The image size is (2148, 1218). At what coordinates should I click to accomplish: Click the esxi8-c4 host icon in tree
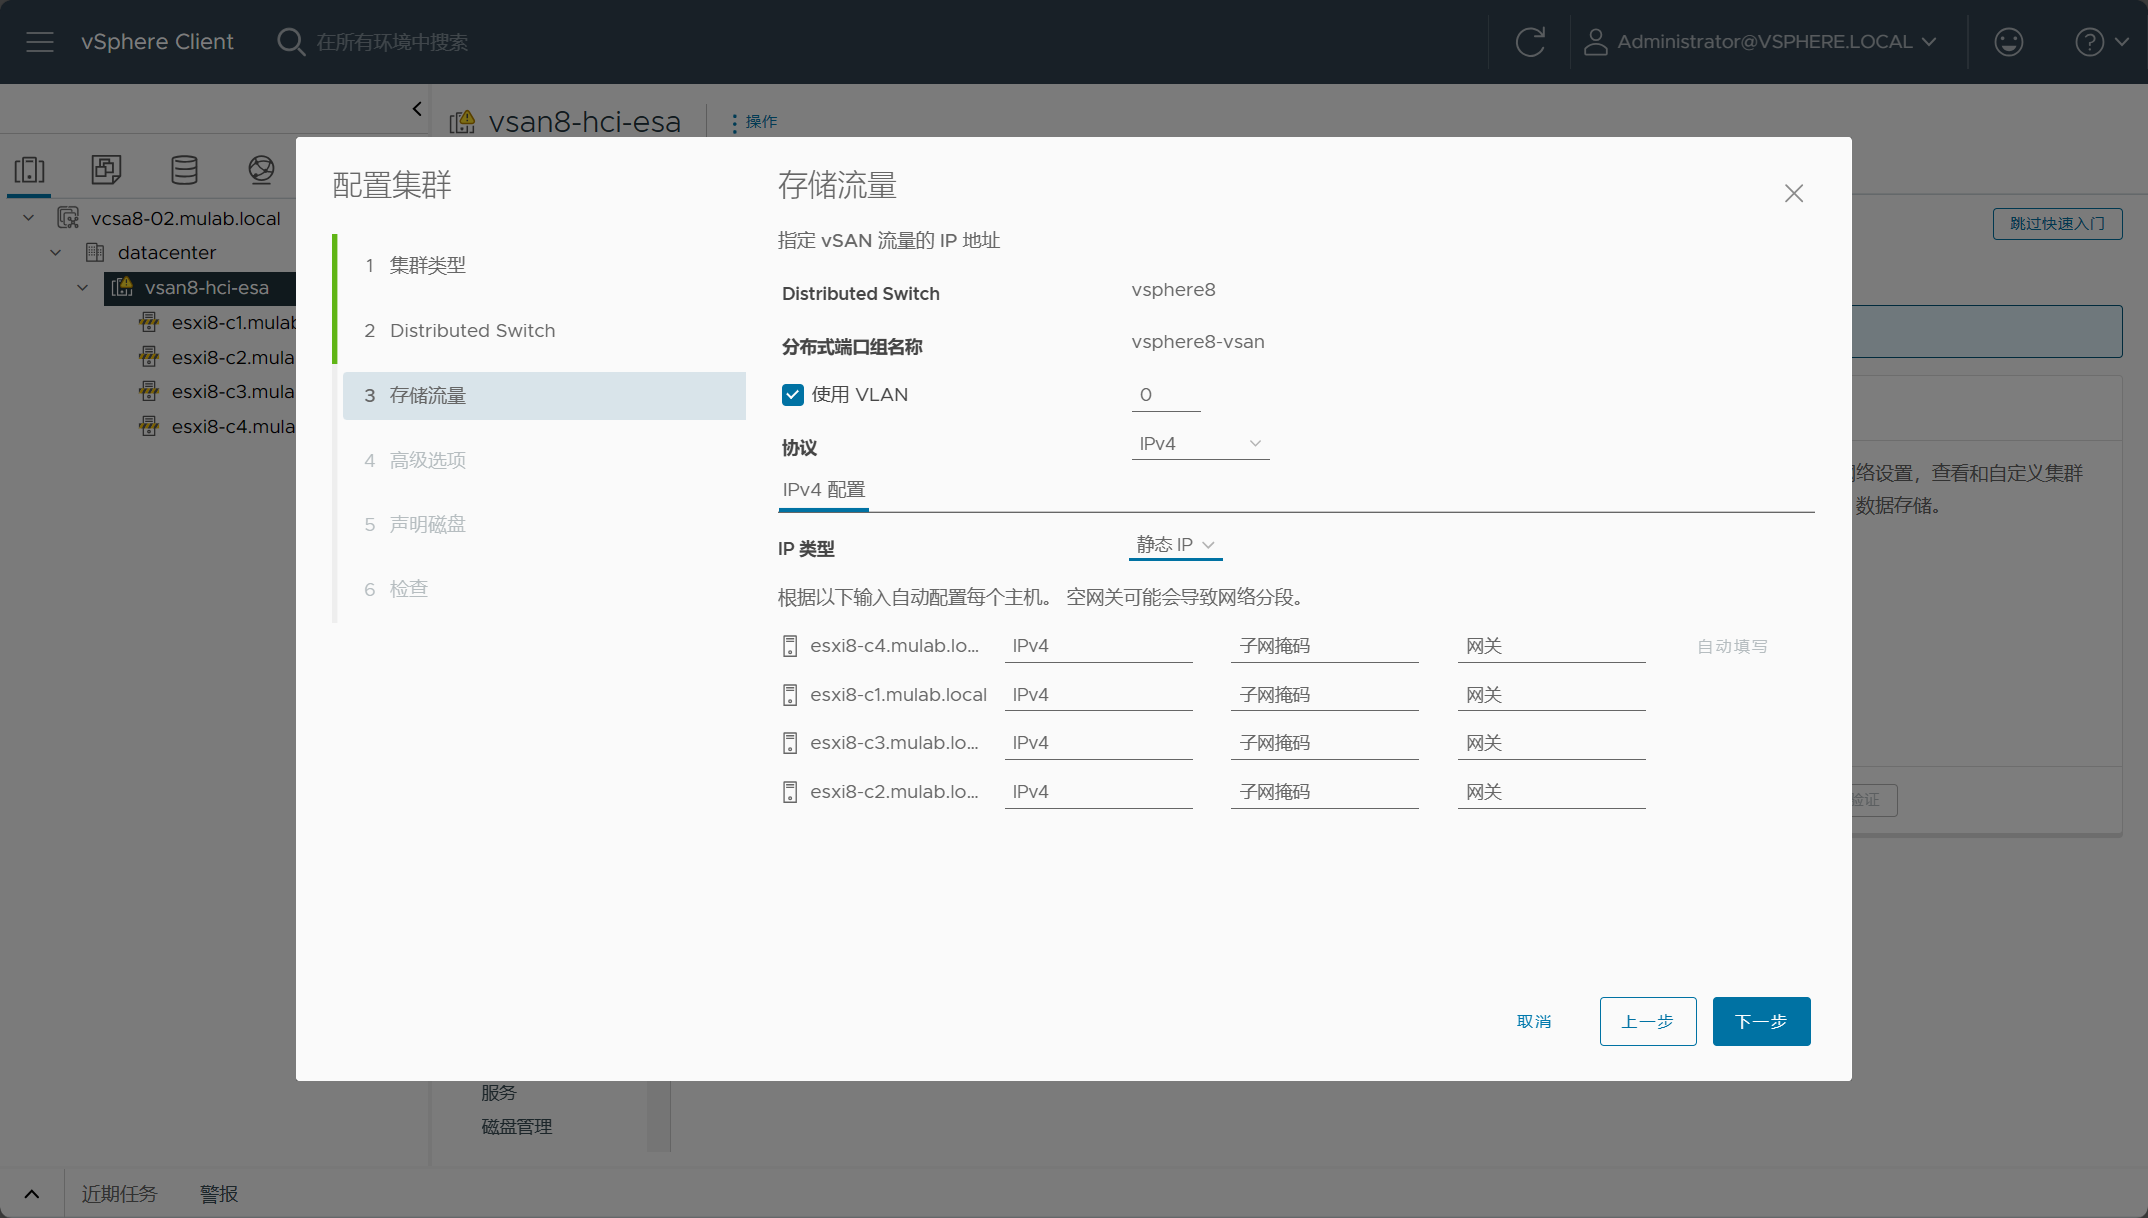(x=149, y=426)
